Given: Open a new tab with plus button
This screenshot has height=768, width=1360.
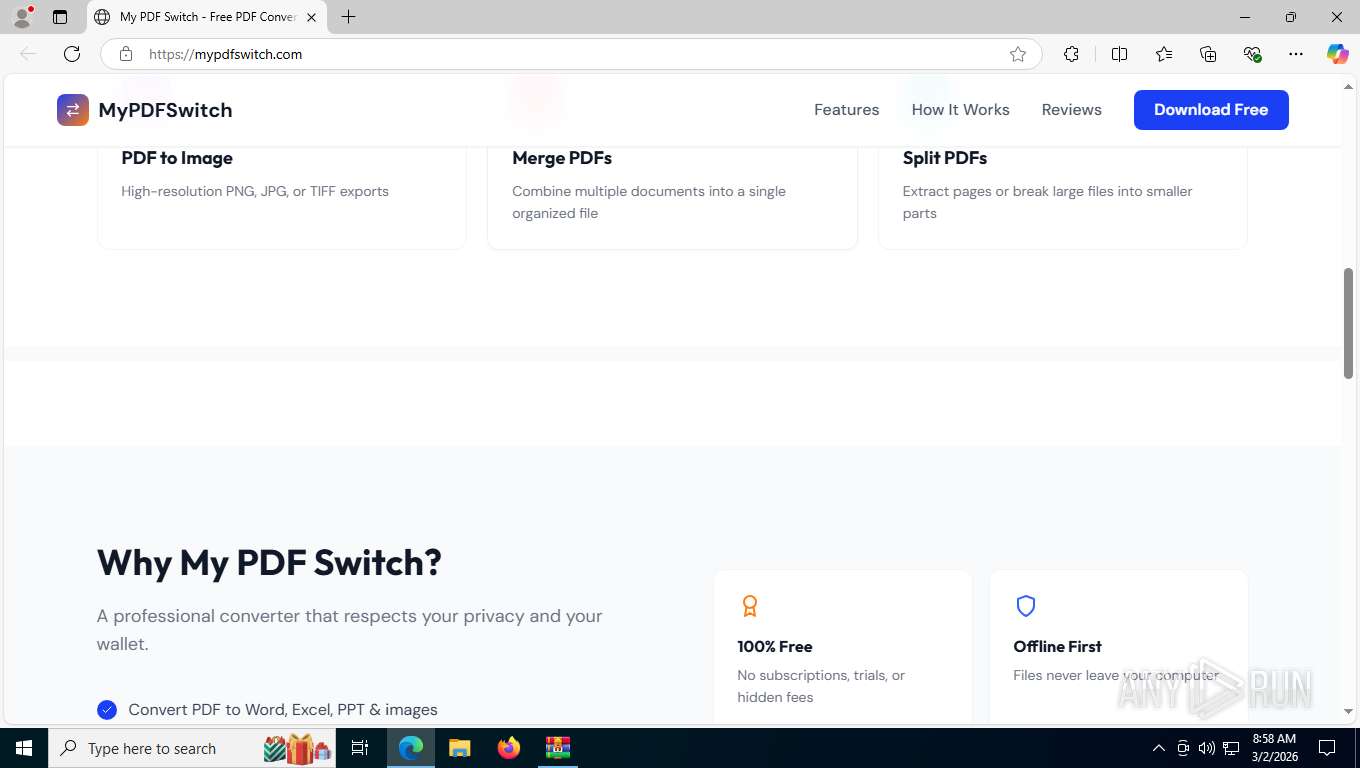Looking at the screenshot, I should (348, 17).
